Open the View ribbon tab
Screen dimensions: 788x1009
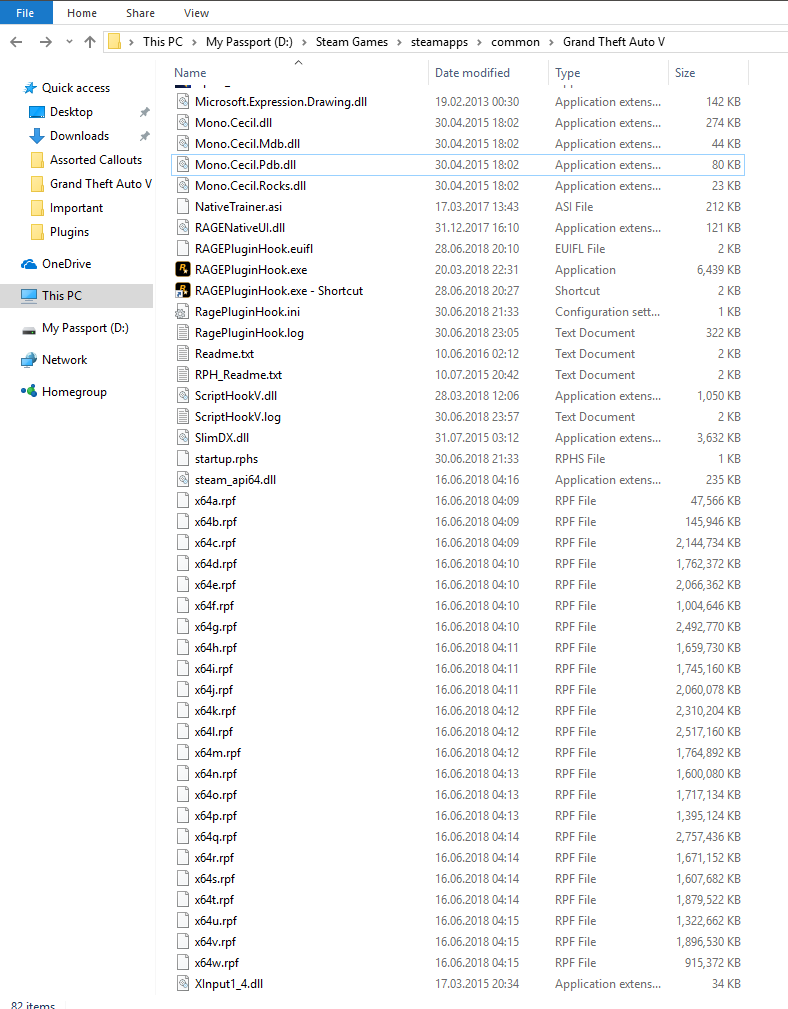point(196,13)
